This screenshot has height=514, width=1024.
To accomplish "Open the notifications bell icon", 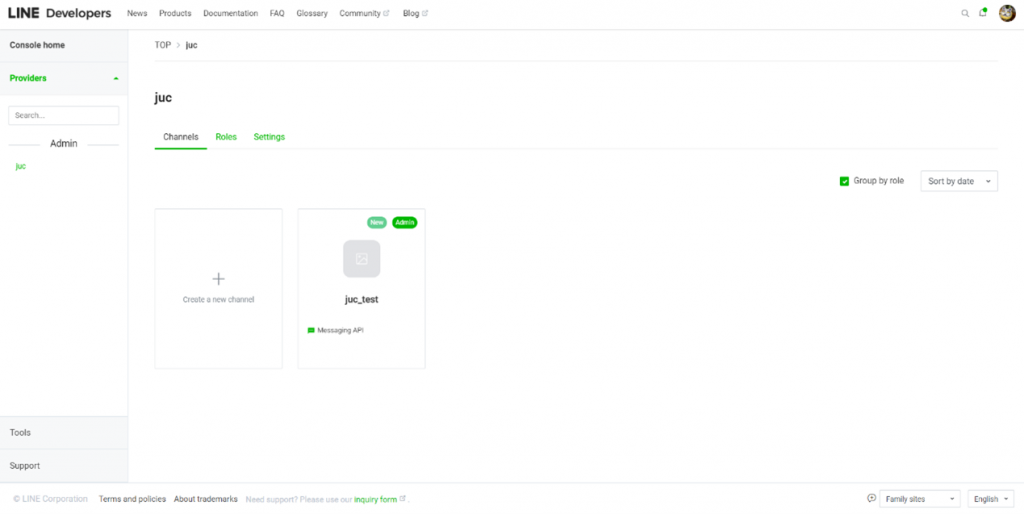I will coord(982,13).
